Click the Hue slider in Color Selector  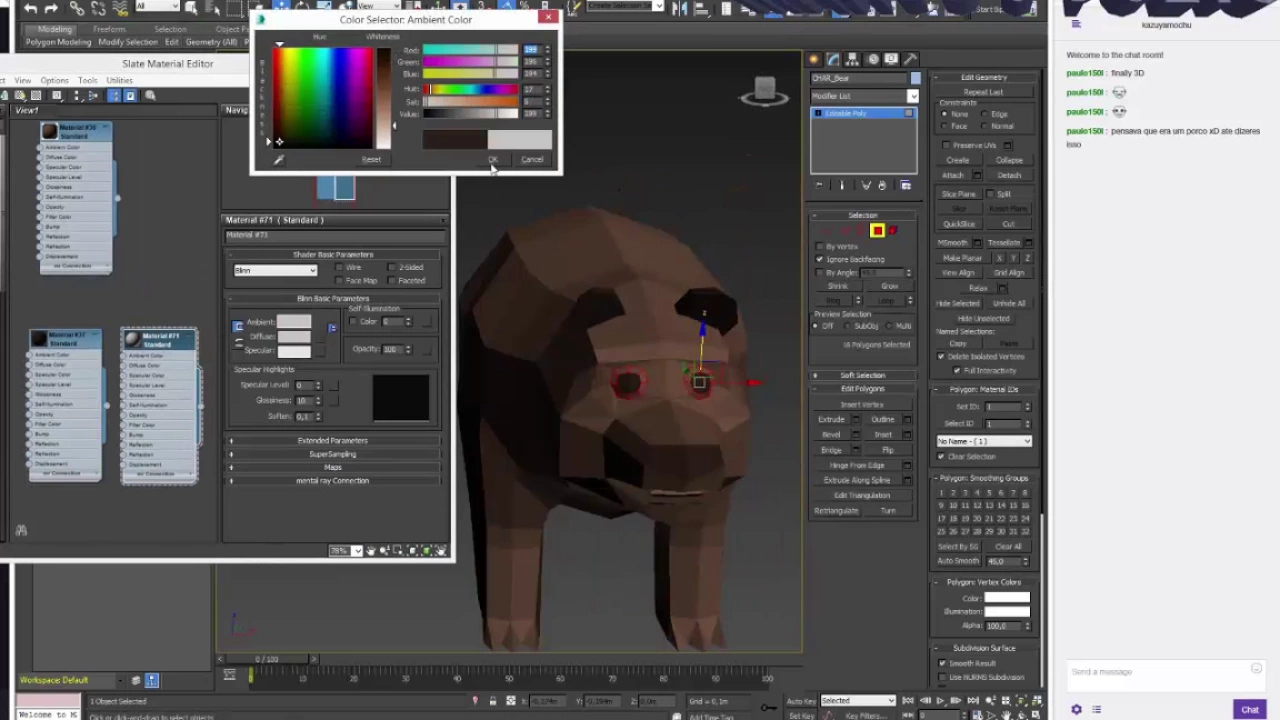470,90
